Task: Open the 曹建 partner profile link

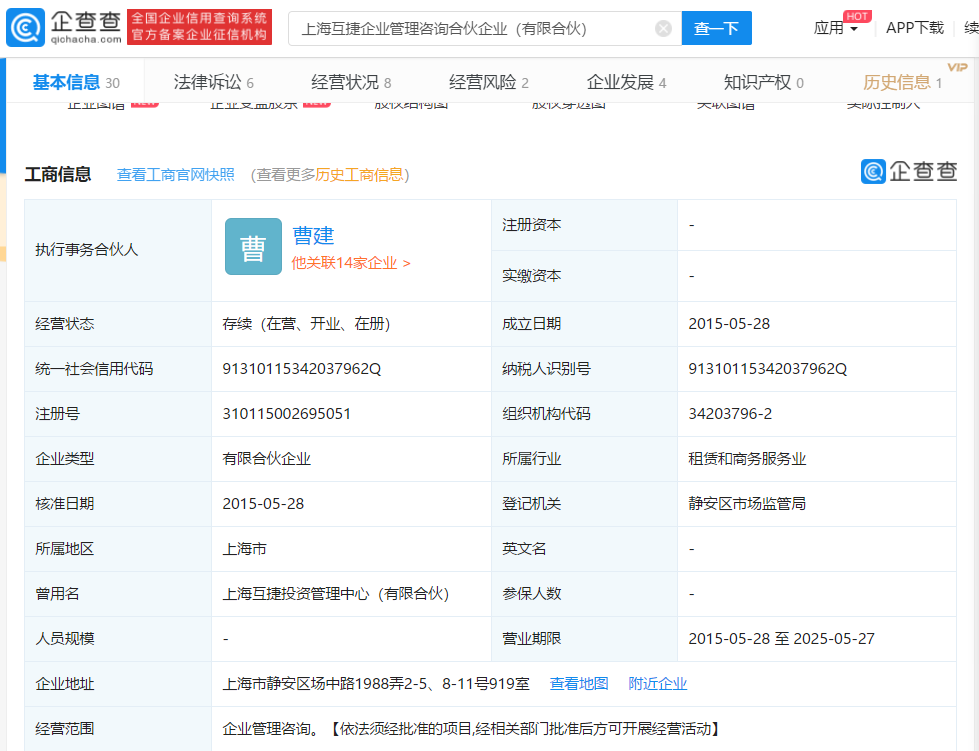Action: [313, 235]
